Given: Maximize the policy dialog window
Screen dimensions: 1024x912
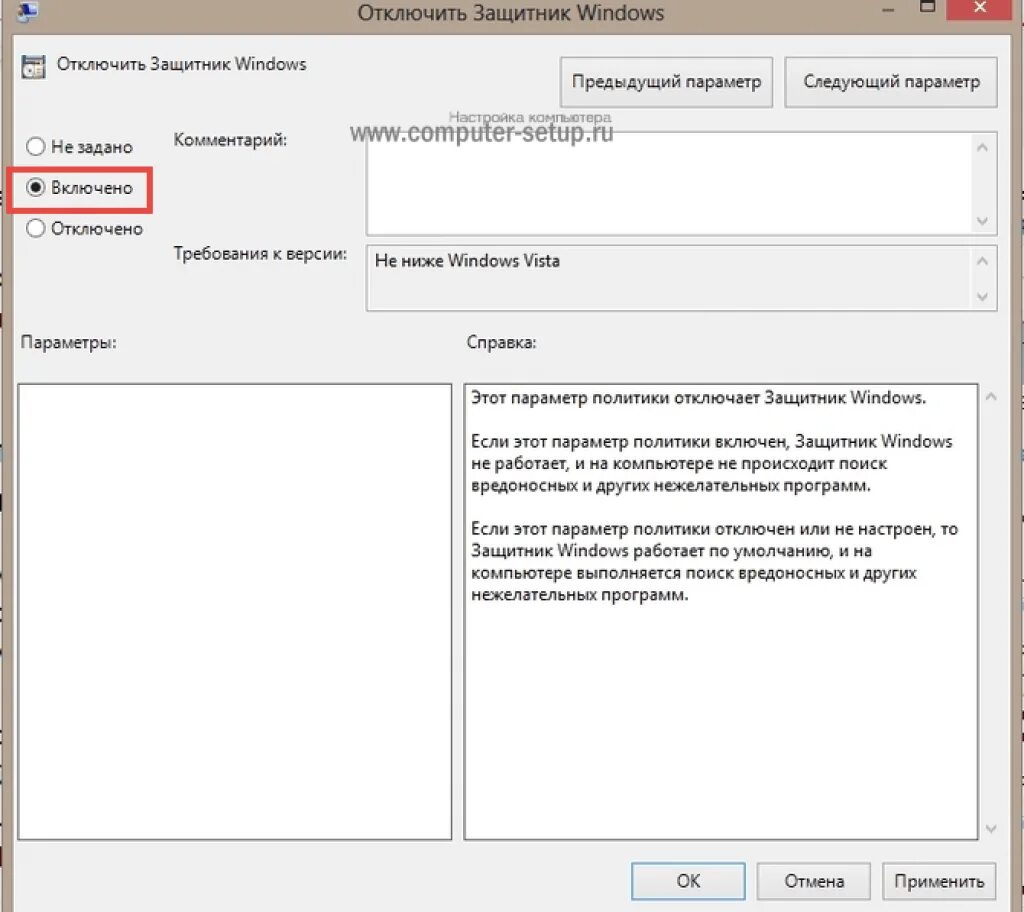Looking at the screenshot, I should pyautogui.click(x=927, y=7).
